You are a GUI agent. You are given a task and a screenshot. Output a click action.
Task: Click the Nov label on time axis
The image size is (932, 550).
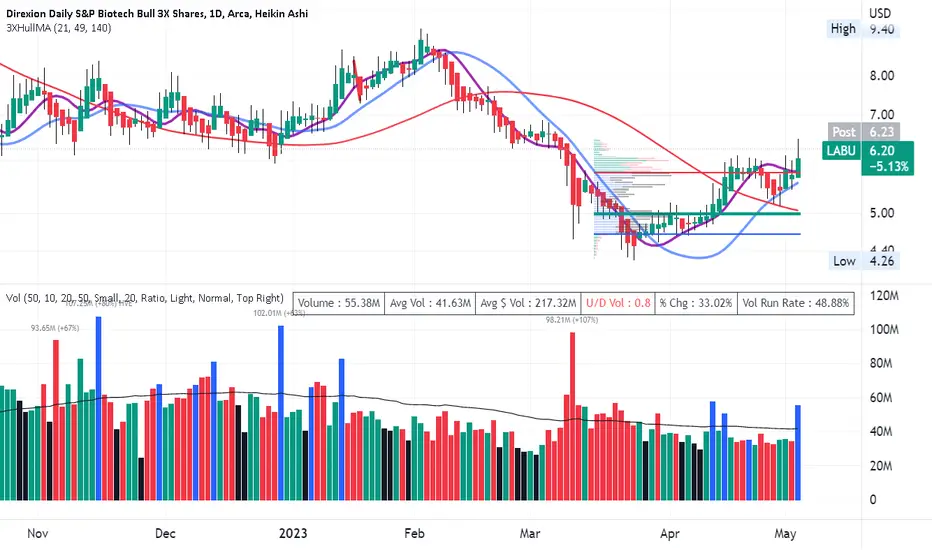[x=37, y=533]
